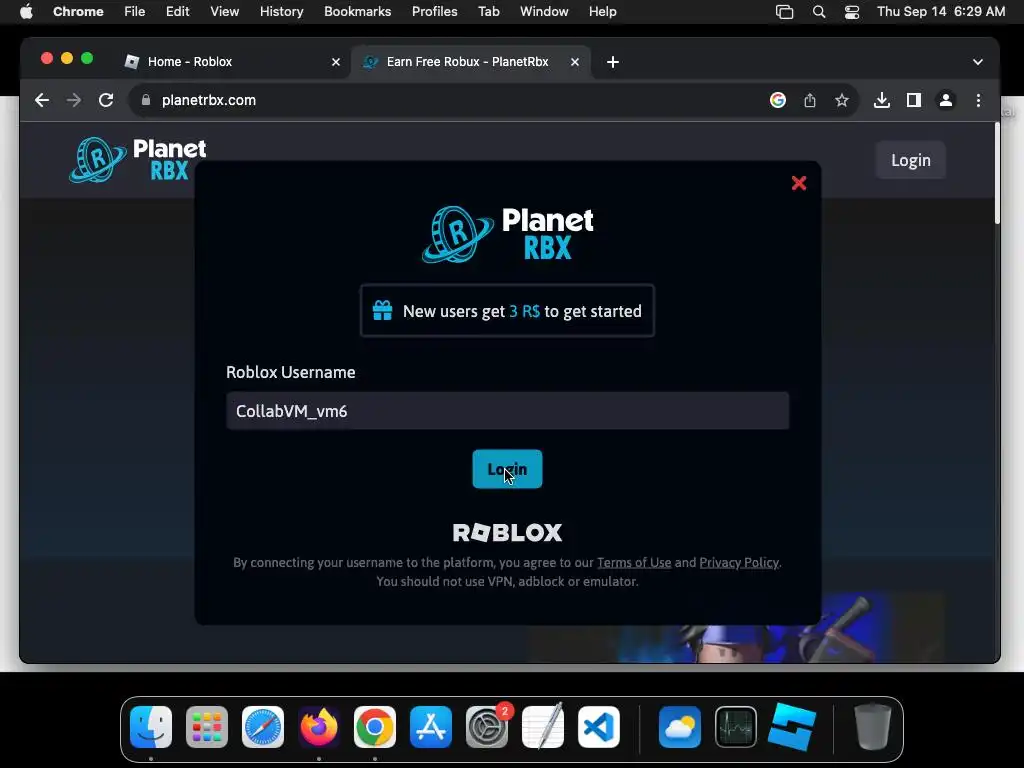This screenshot has height=768, width=1024.
Task: Open System Settings from the dock
Action: tap(487, 727)
